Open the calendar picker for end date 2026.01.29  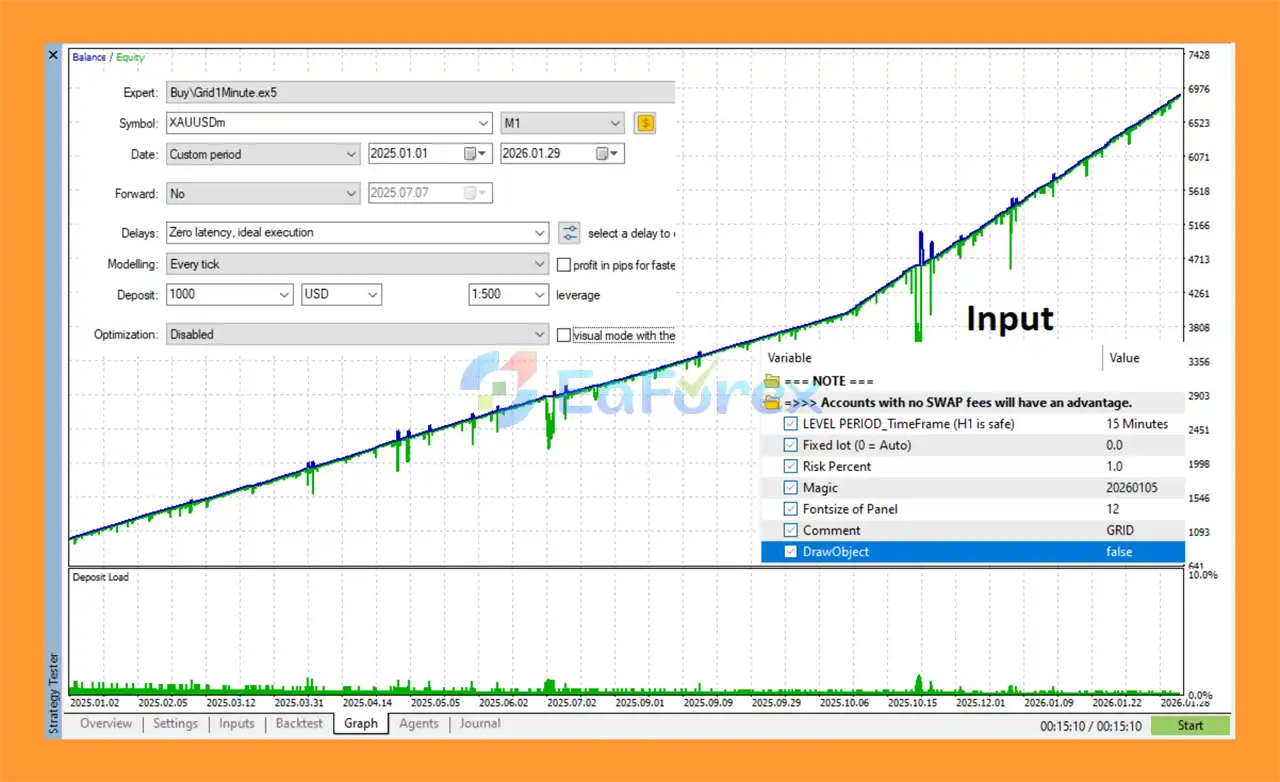[602, 153]
